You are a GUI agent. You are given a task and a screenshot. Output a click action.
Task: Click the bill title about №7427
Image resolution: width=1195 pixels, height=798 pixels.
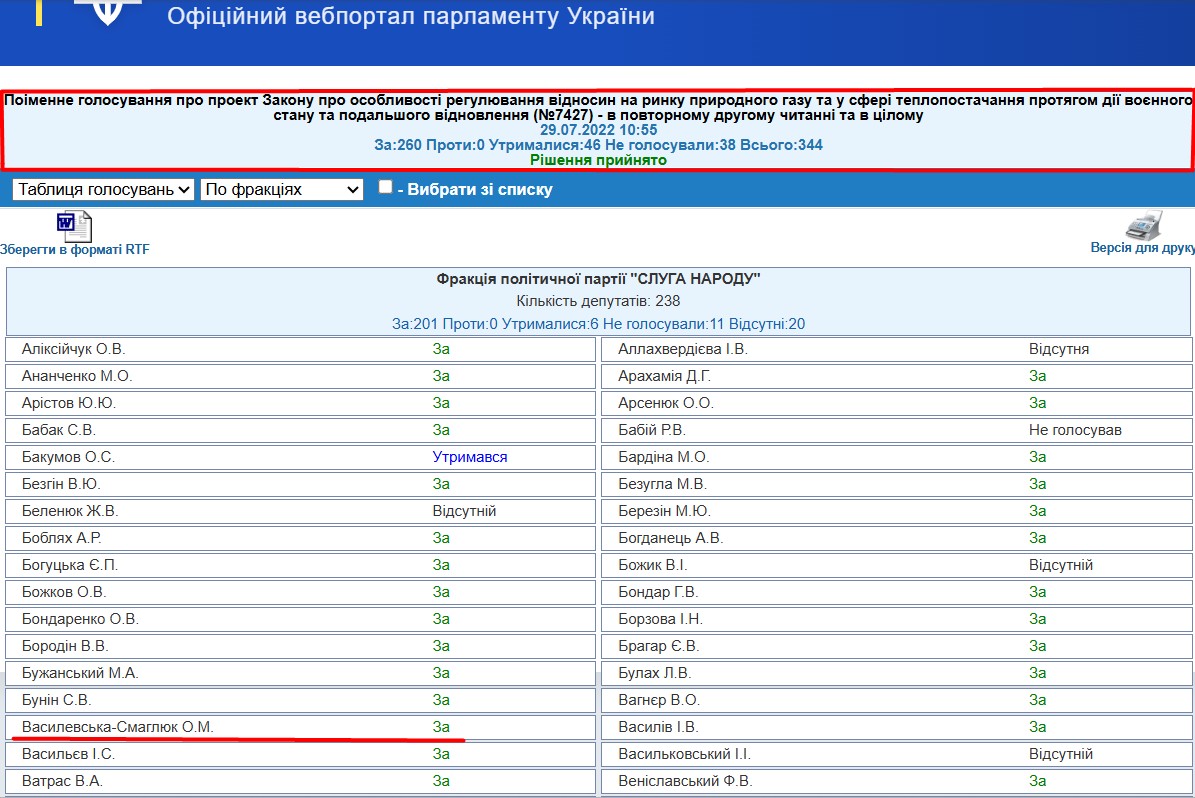598,107
